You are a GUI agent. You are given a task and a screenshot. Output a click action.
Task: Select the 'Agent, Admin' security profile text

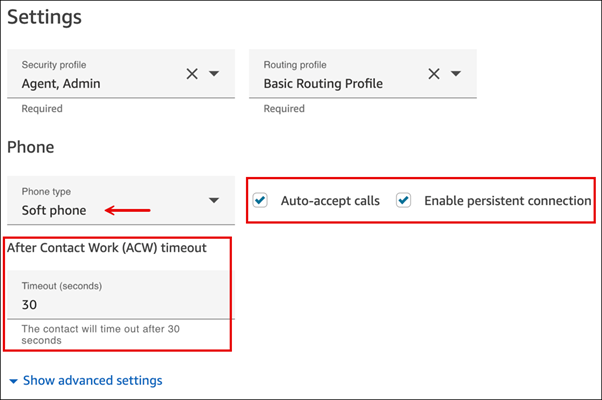tap(61, 84)
